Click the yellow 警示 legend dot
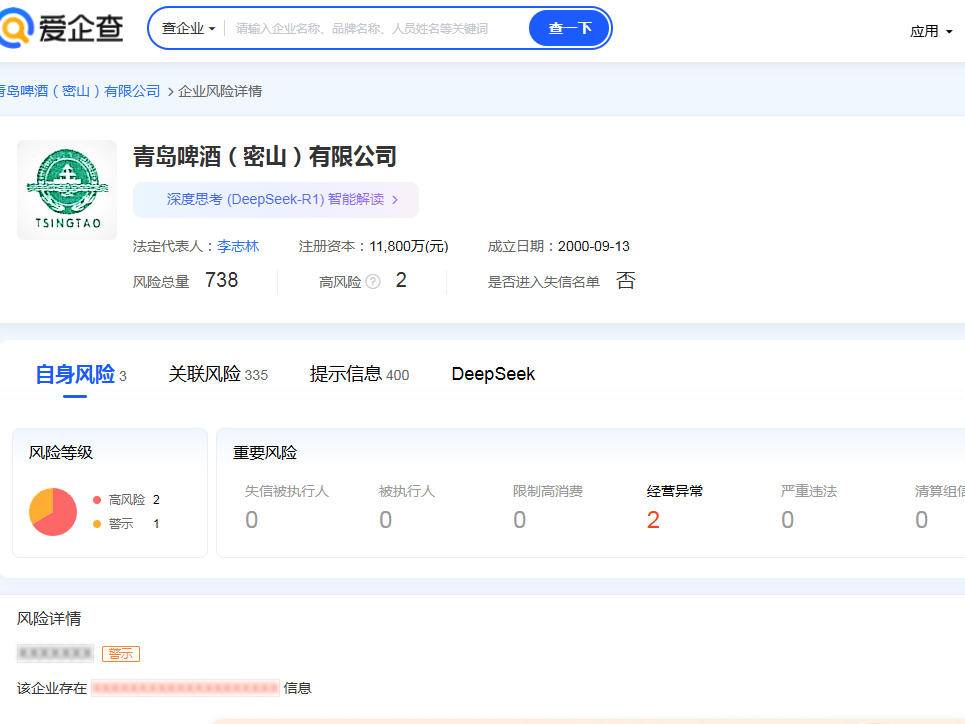965x724 pixels. (97, 524)
